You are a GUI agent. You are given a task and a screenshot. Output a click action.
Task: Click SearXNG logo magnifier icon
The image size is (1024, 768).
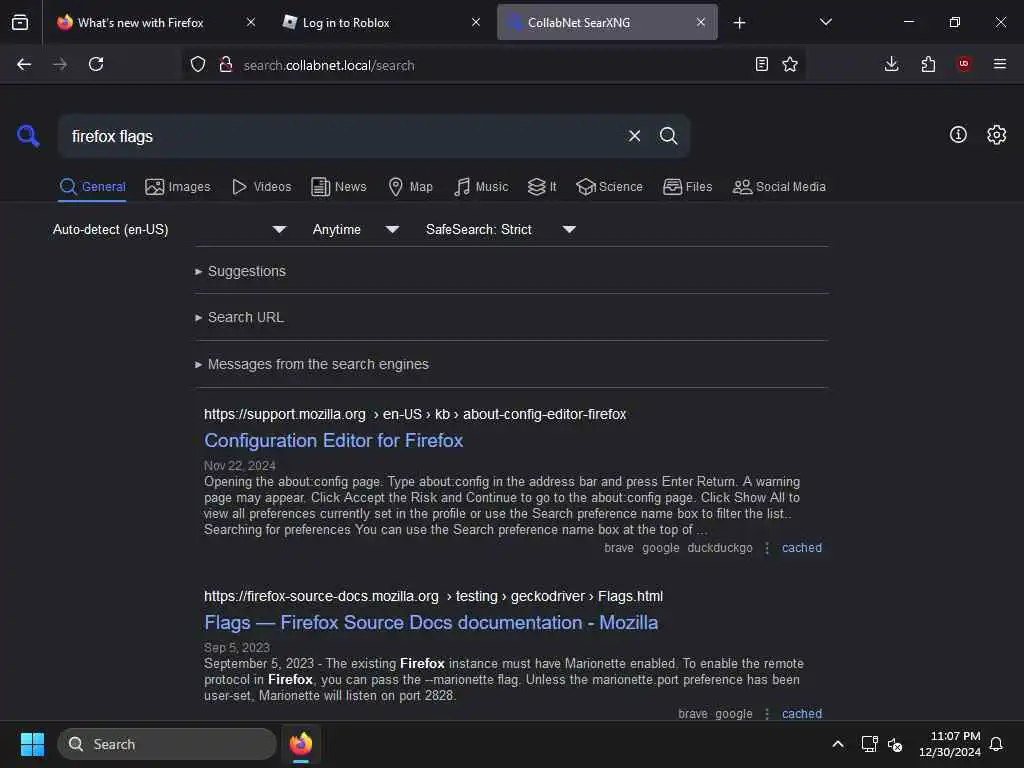(x=28, y=136)
